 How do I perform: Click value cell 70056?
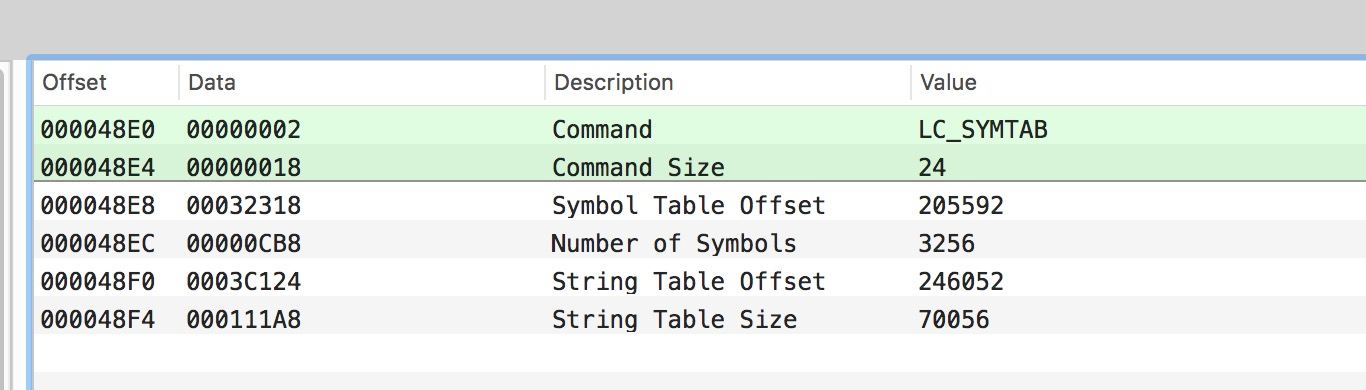click(x=953, y=319)
